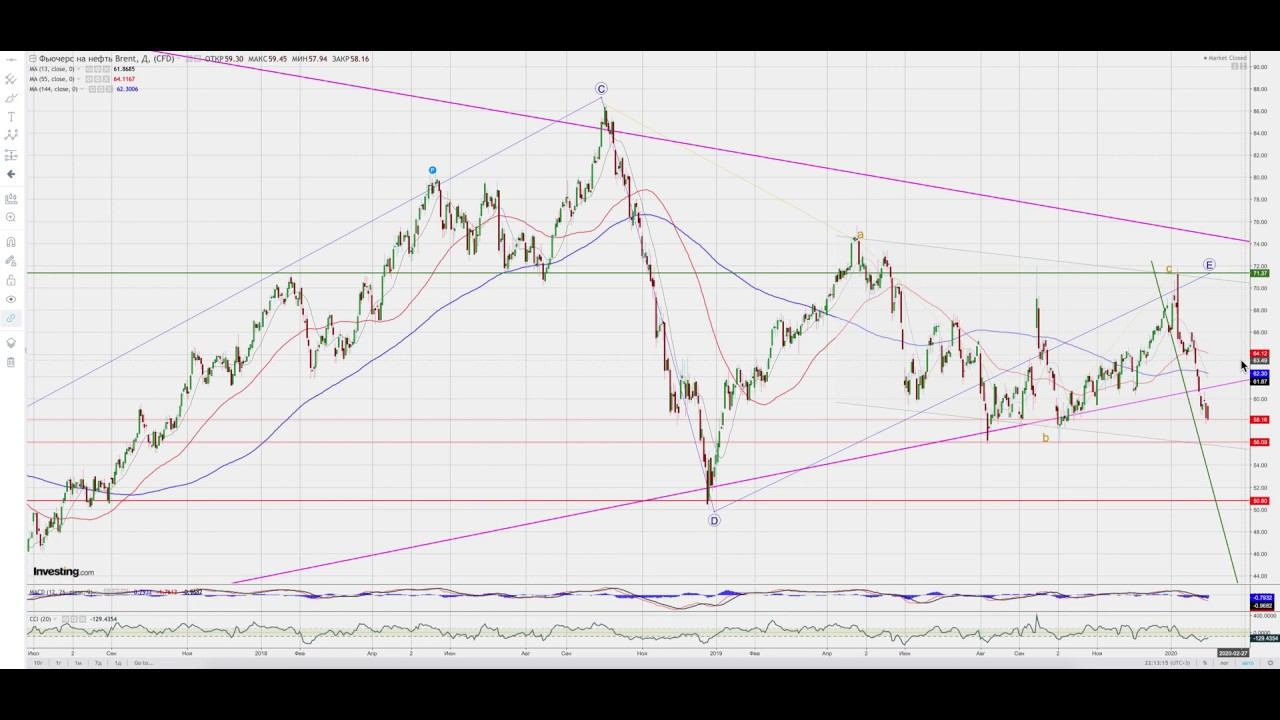Click the ЗАКР 58.16 close value
Image resolution: width=1280 pixels, height=720 pixels.
[x=350, y=59]
